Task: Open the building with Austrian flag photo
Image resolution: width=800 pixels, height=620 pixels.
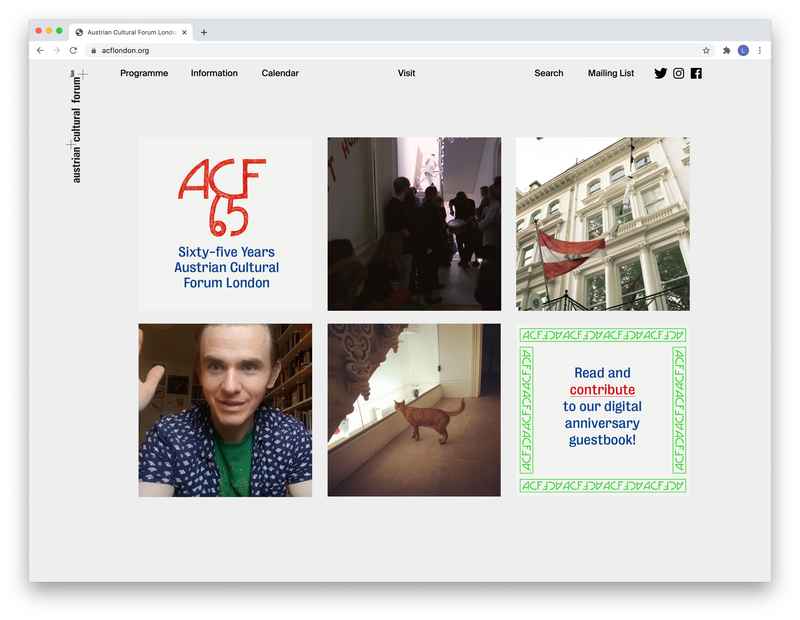Action: pyautogui.click(x=603, y=224)
